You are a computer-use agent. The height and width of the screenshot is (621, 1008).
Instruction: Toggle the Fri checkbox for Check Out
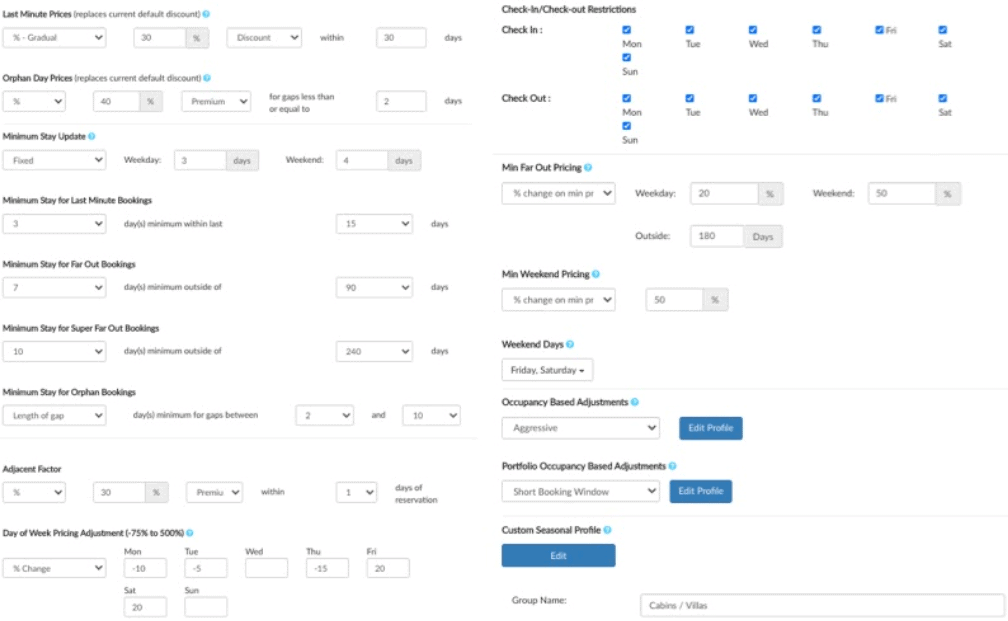(x=879, y=98)
